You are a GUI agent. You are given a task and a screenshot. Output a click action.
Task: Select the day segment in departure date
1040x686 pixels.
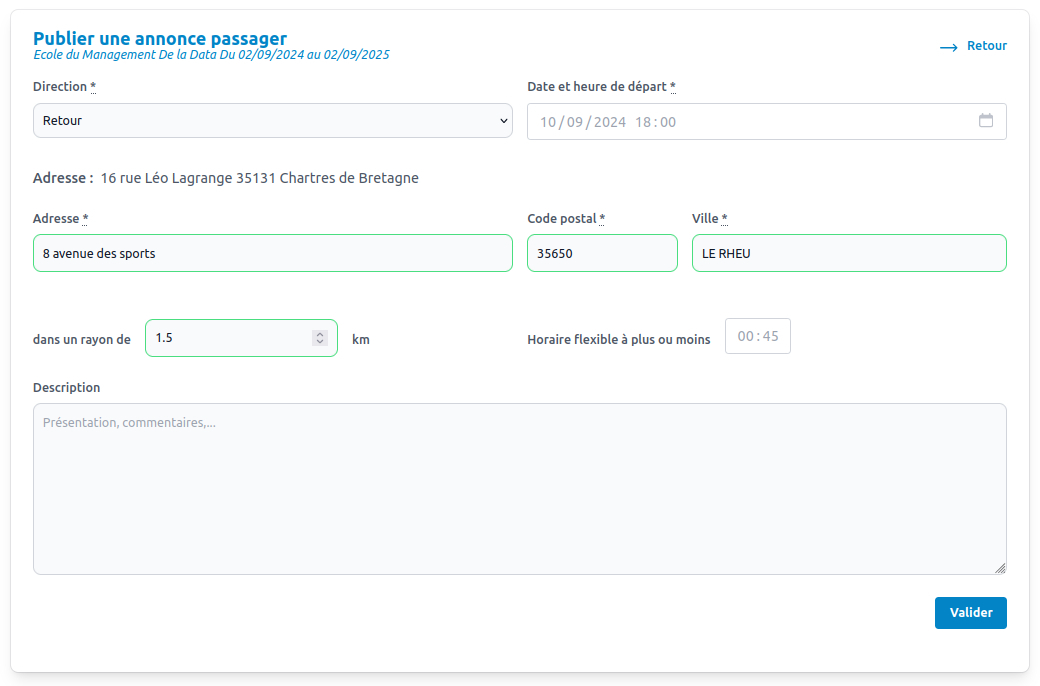click(548, 122)
